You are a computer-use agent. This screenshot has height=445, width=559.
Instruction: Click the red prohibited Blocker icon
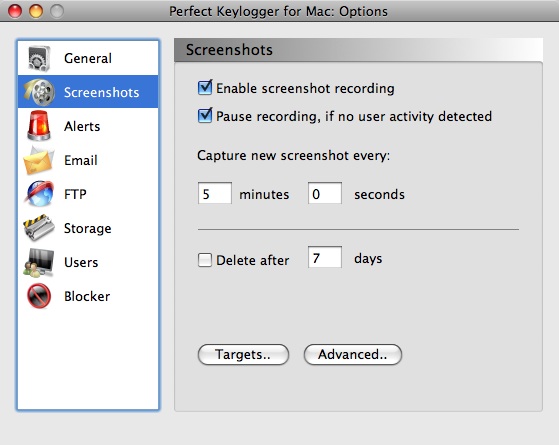click(39, 296)
